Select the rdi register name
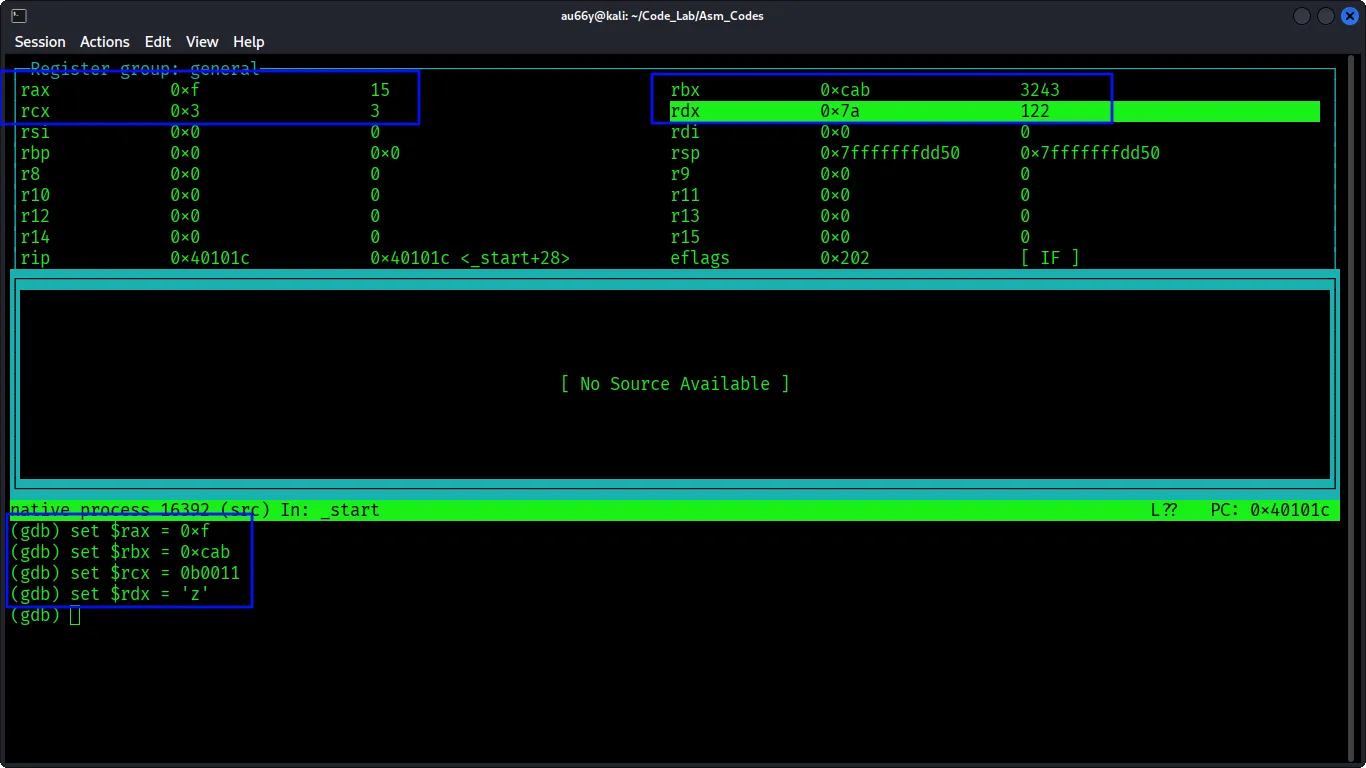The image size is (1366, 768). tap(685, 132)
